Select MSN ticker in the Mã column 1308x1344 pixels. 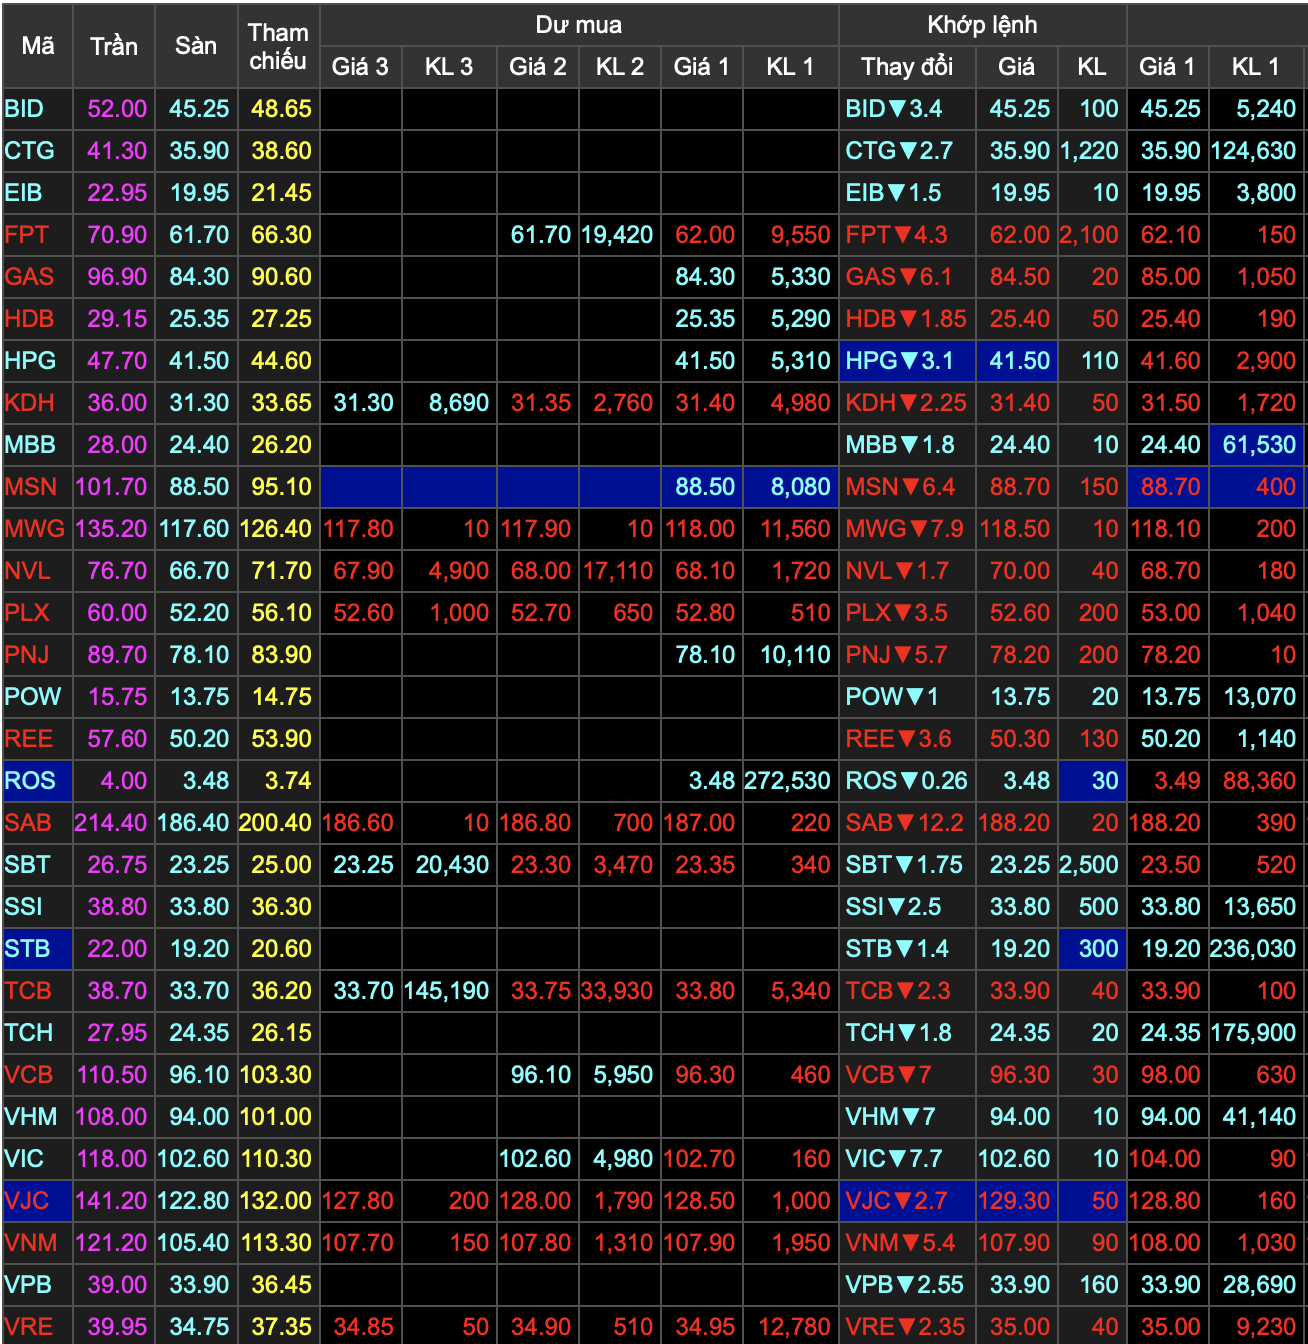coord(38,487)
